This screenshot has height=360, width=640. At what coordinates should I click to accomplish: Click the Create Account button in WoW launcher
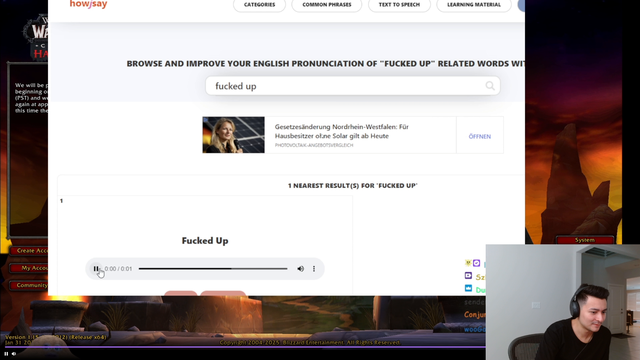pos(29,251)
